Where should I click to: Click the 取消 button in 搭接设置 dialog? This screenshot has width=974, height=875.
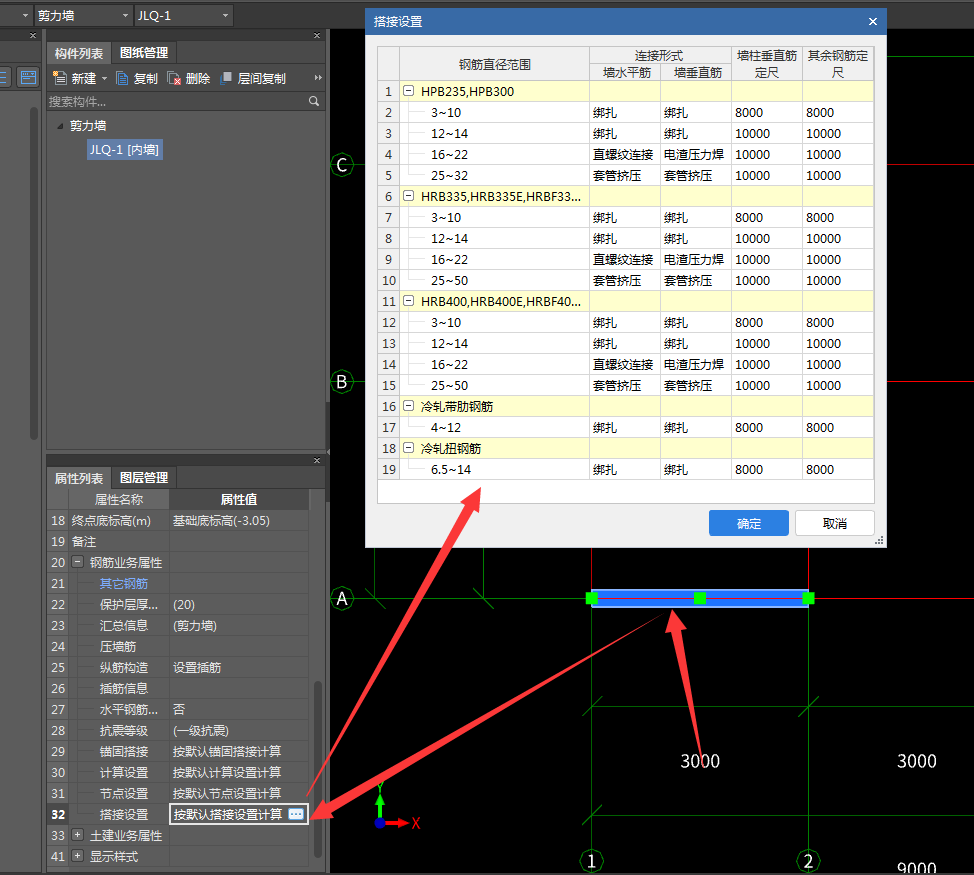coord(835,523)
